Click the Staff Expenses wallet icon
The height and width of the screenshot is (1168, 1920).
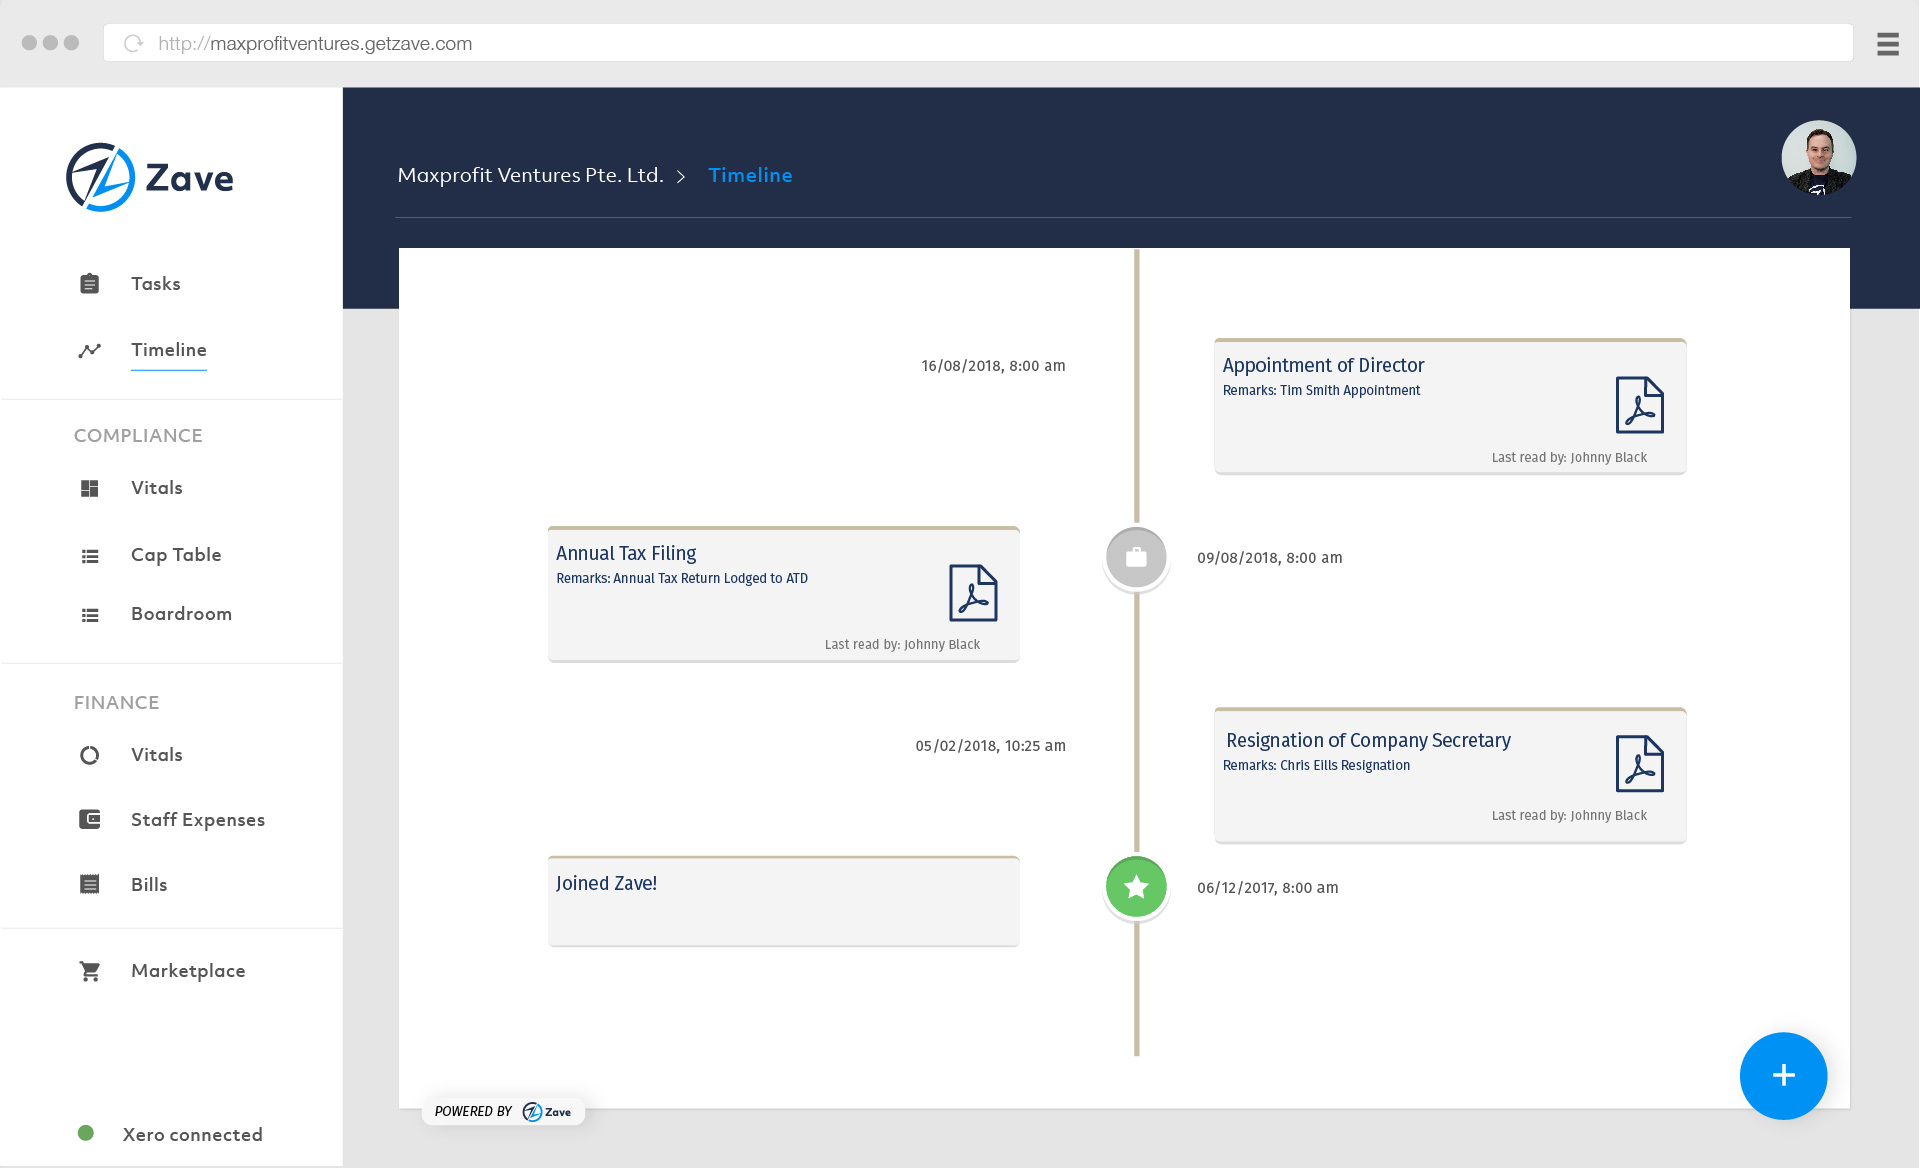[89, 820]
